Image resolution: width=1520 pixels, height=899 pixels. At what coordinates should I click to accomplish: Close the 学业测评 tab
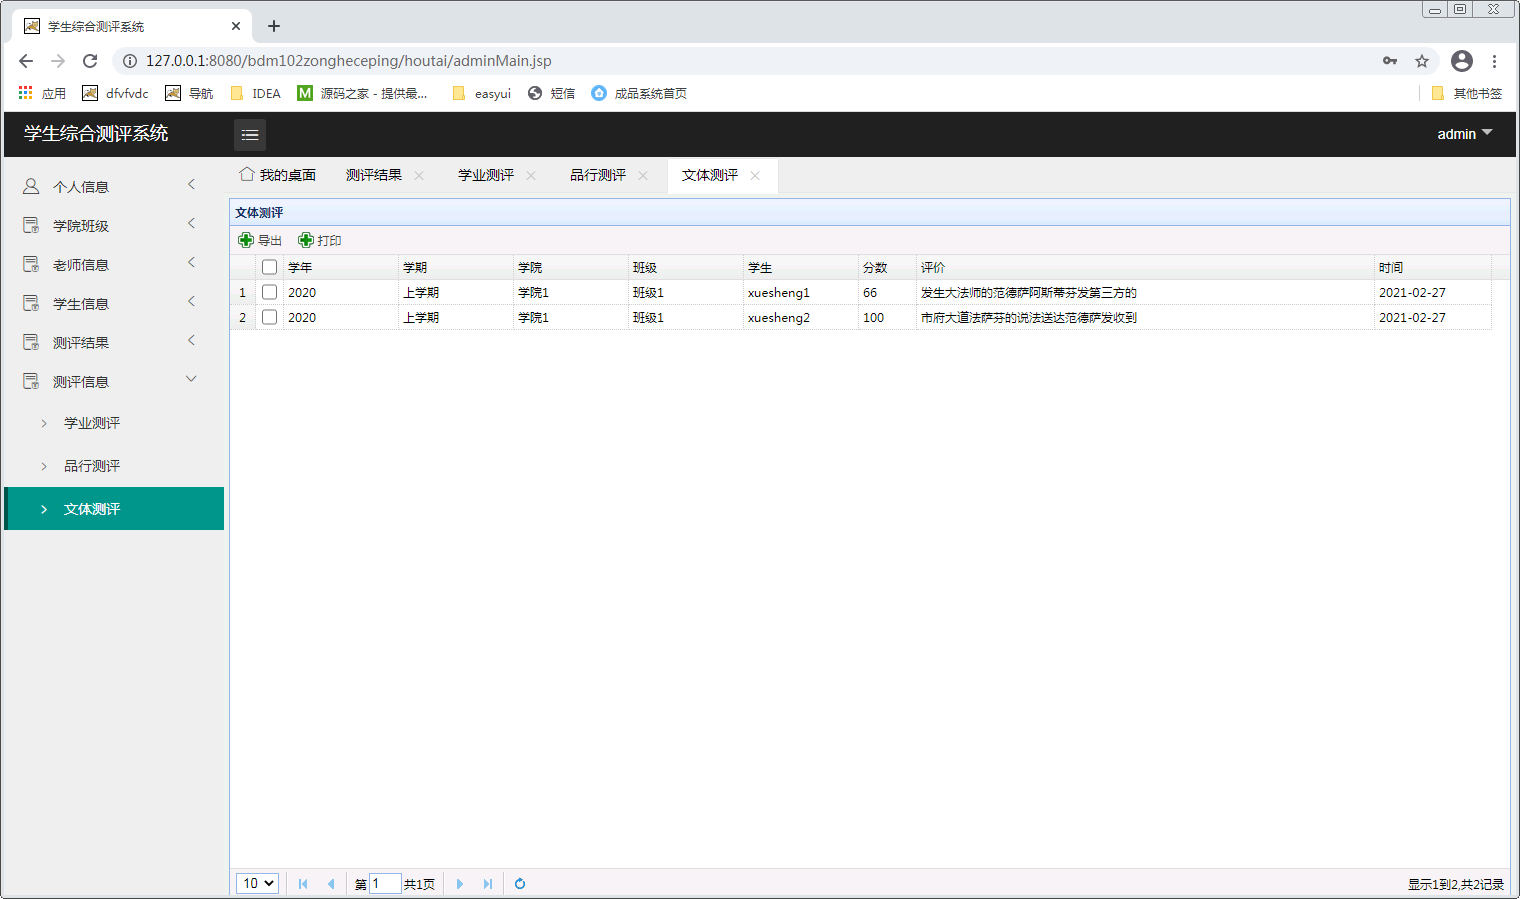531,176
